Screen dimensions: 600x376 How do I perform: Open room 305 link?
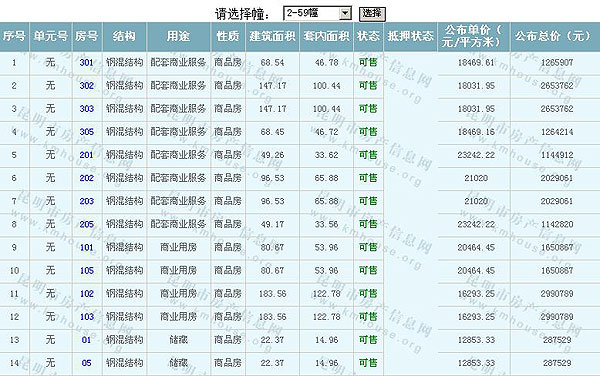pyautogui.click(x=86, y=132)
